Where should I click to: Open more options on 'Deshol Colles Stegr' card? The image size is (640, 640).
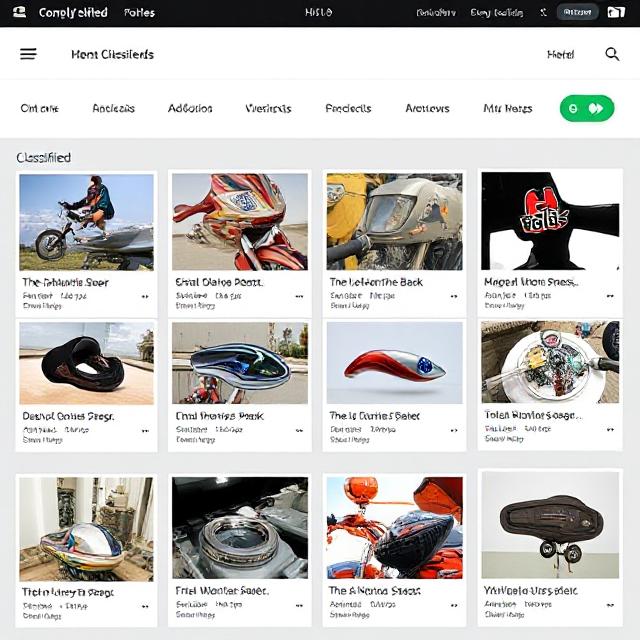pos(145,431)
